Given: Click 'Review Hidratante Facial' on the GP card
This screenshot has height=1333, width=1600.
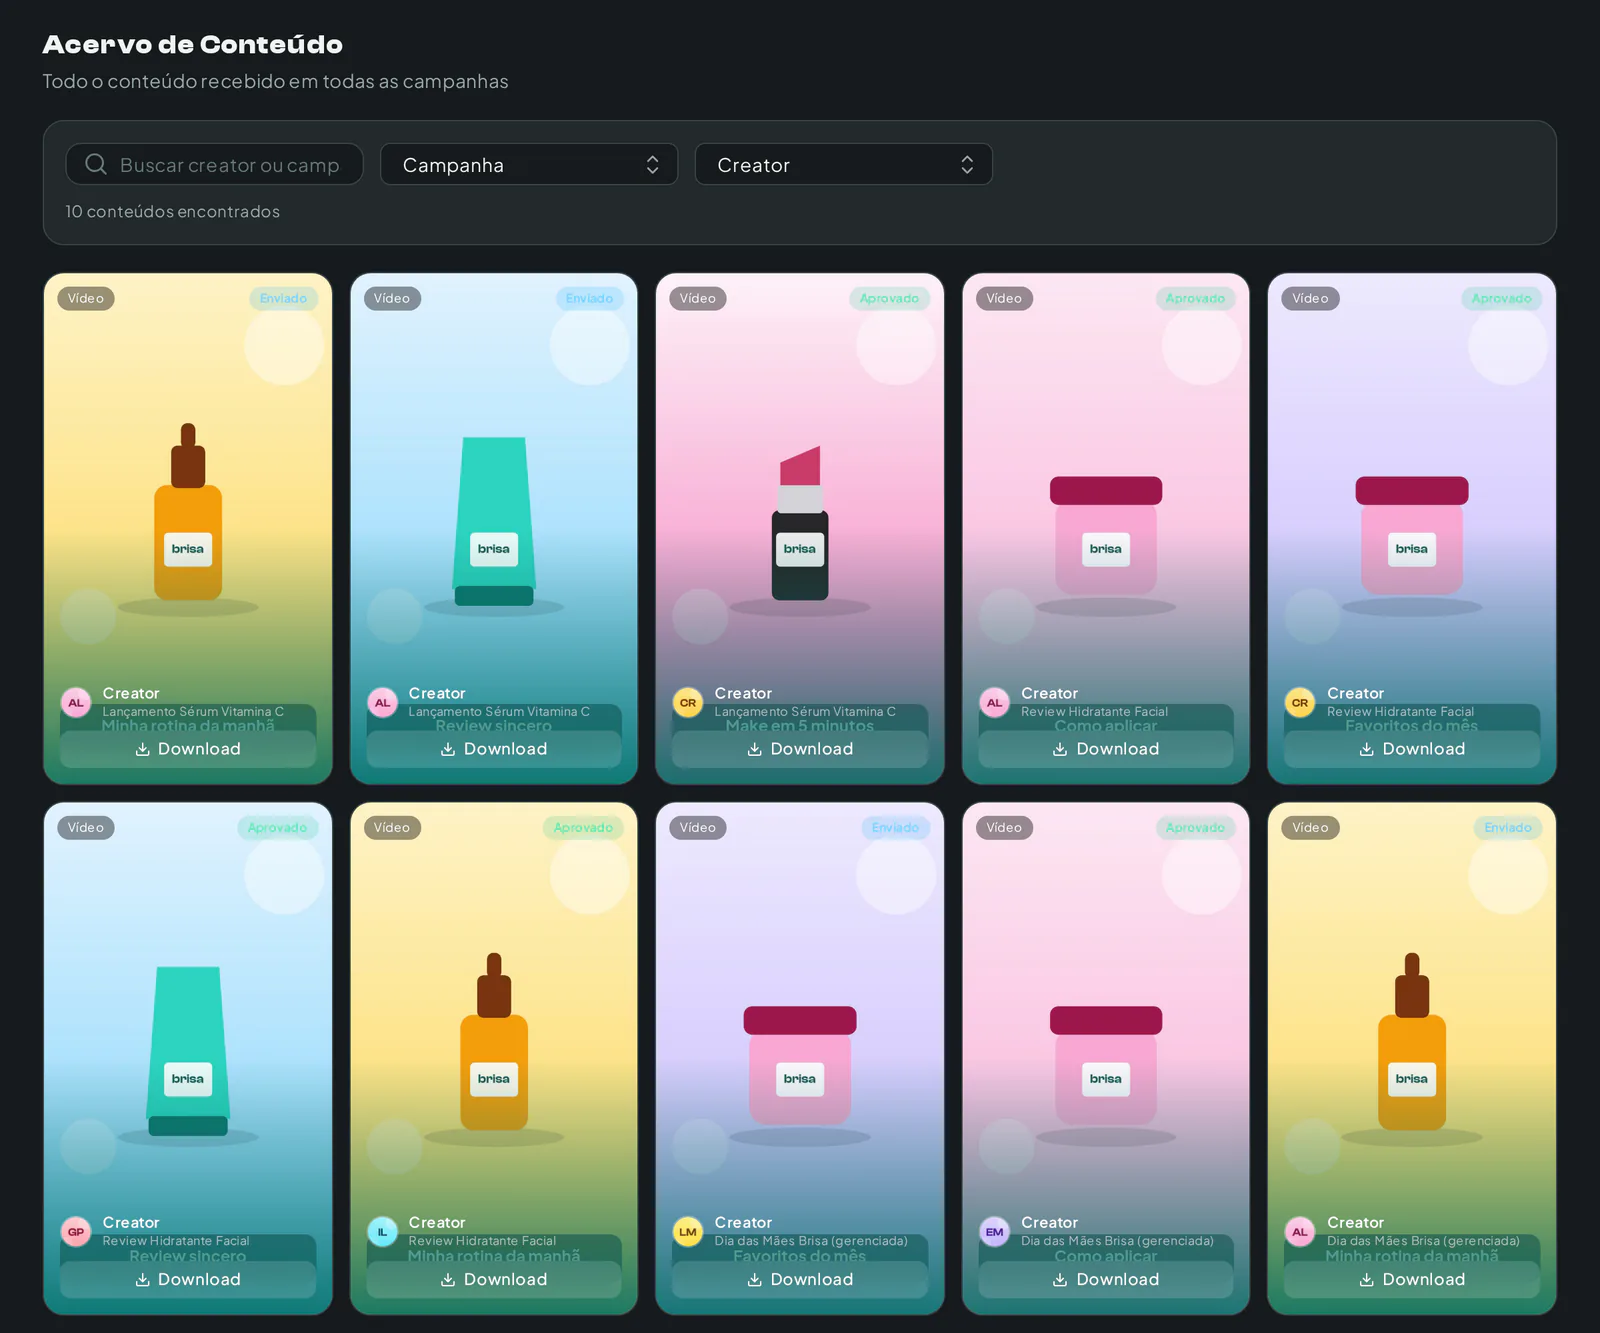Looking at the screenshot, I should (x=176, y=1241).
